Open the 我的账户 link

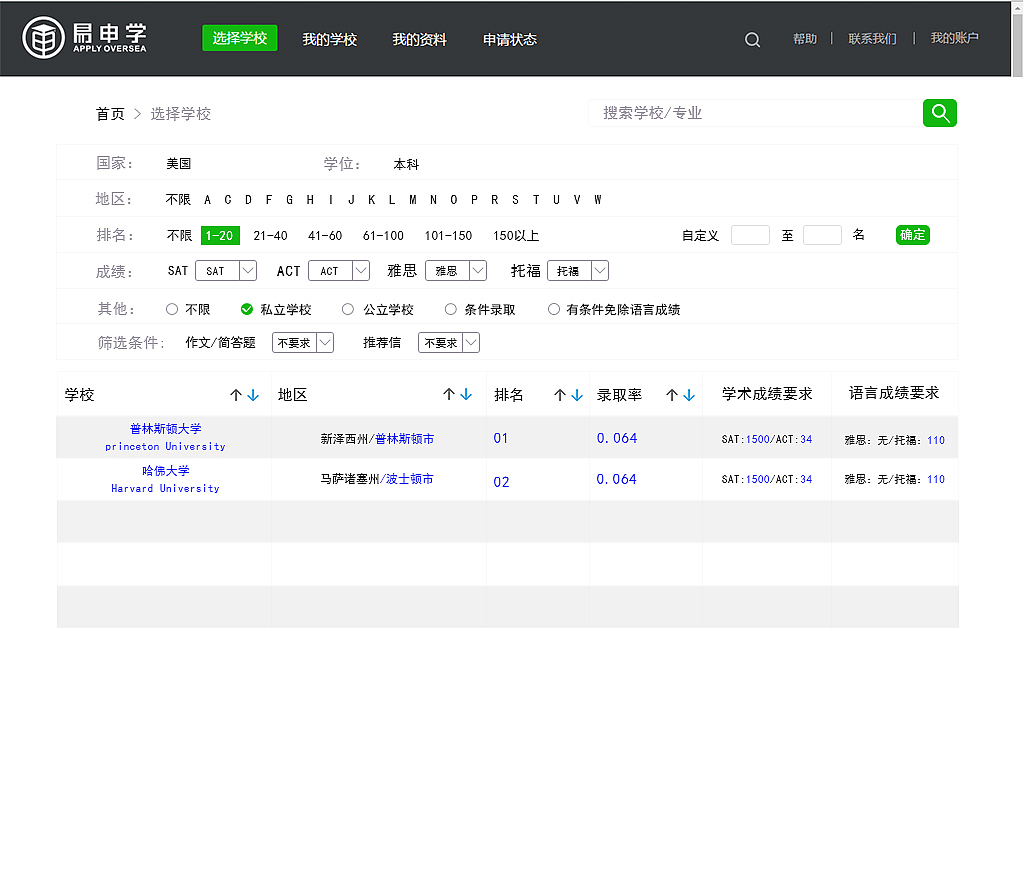point(954,38)
